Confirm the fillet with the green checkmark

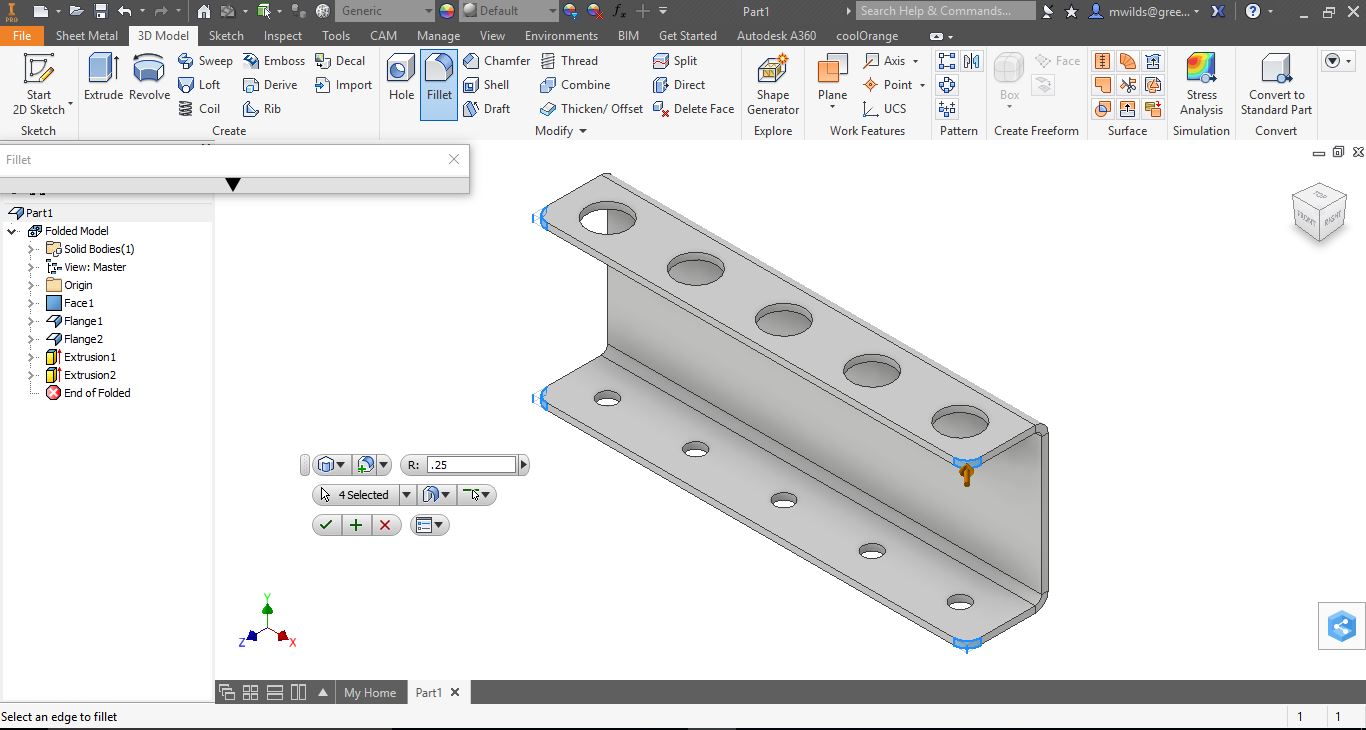click(326, 525)
